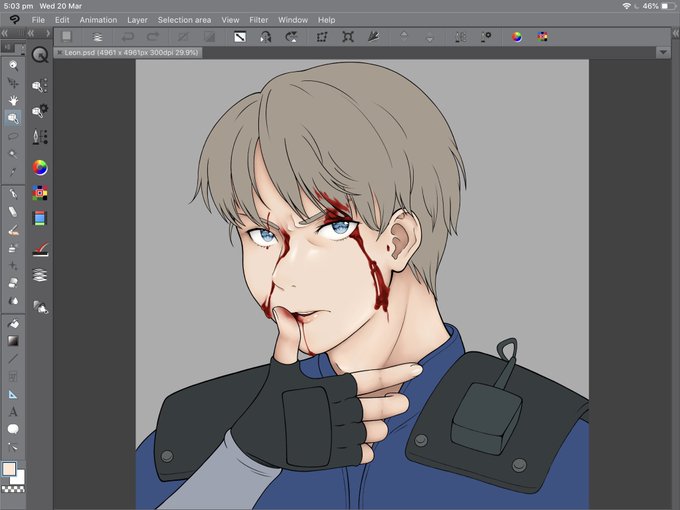Viewport: 680px width, 510px height.
Task: Open the View menu
Action: click(230, 20)
